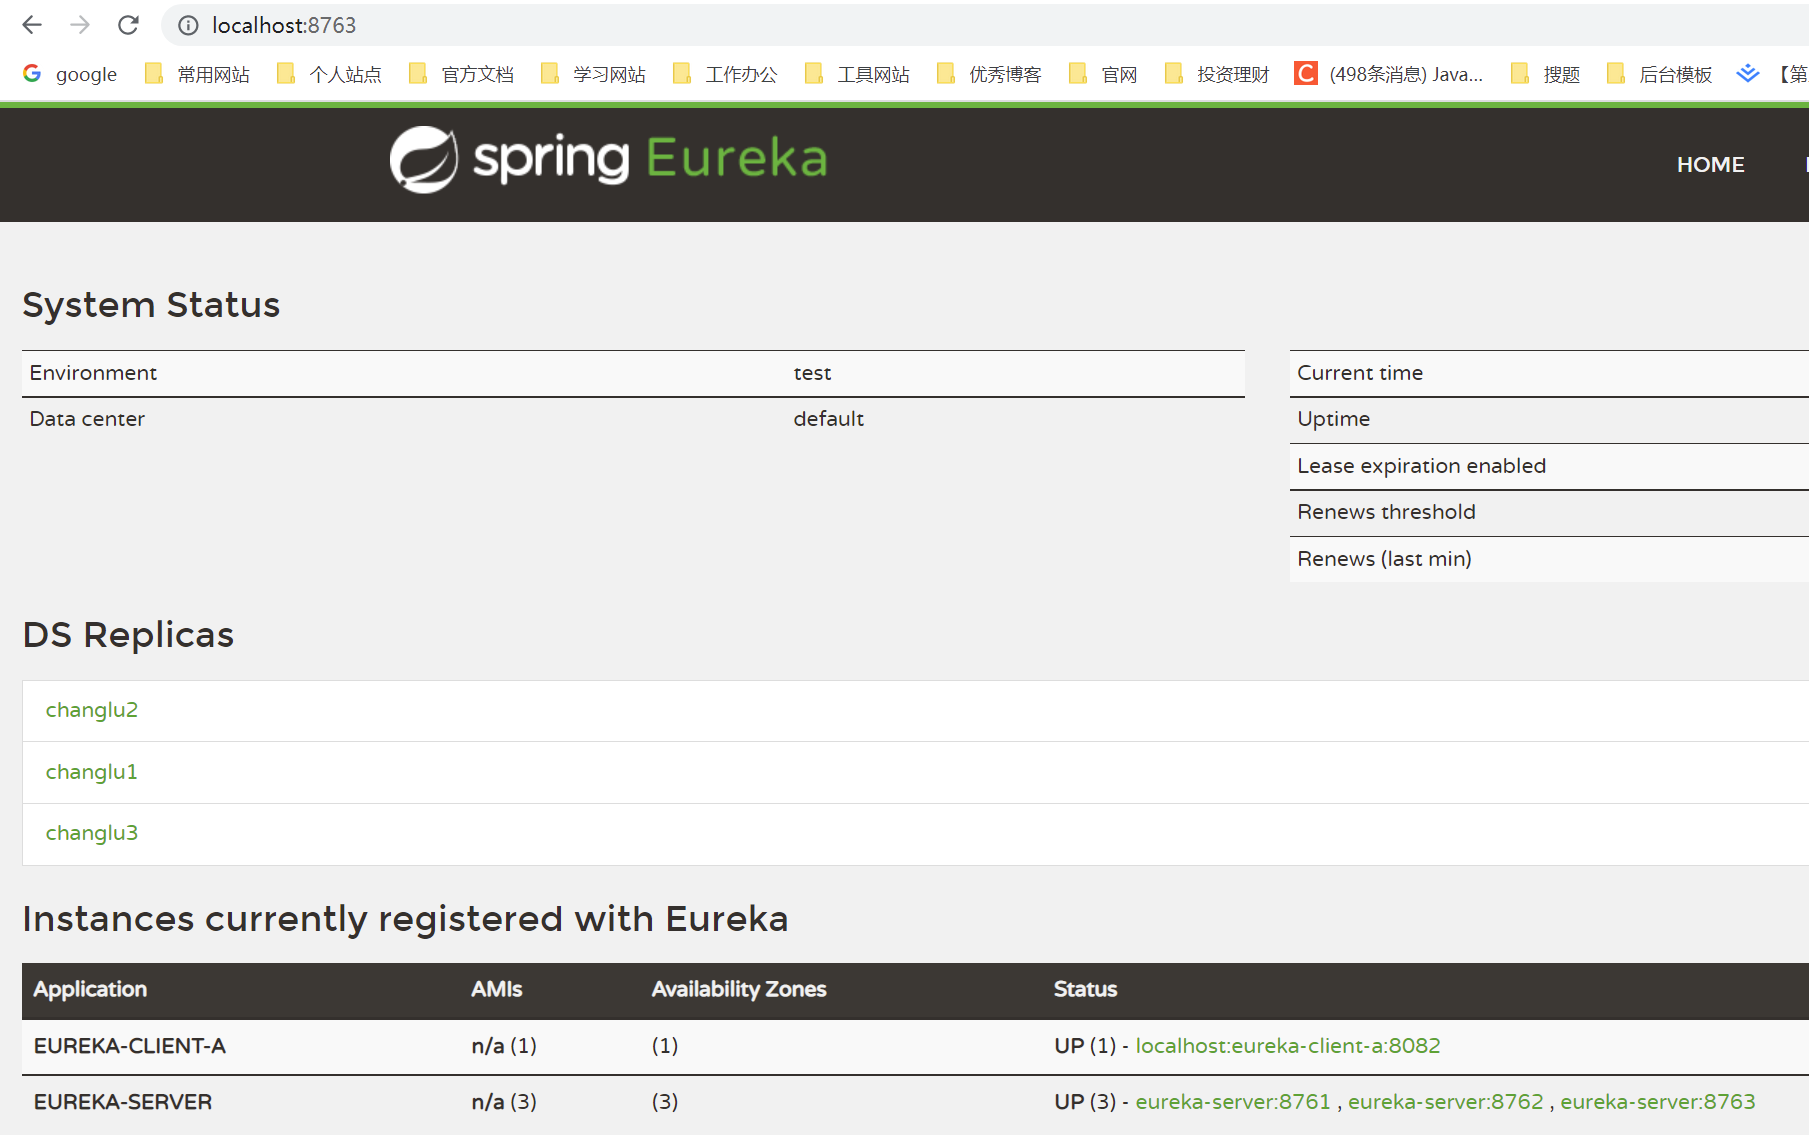The width and height of the screenshot is (1809, 1135).
Task: Click the 'test' environment value
Action: pyautogui.click(x=812, y=373)
